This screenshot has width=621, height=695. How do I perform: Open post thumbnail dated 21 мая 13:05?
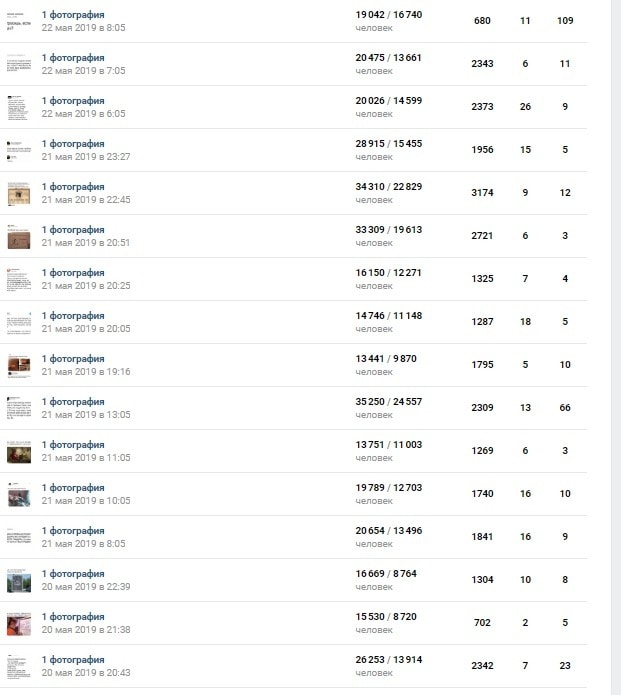(x=18, y=408)
